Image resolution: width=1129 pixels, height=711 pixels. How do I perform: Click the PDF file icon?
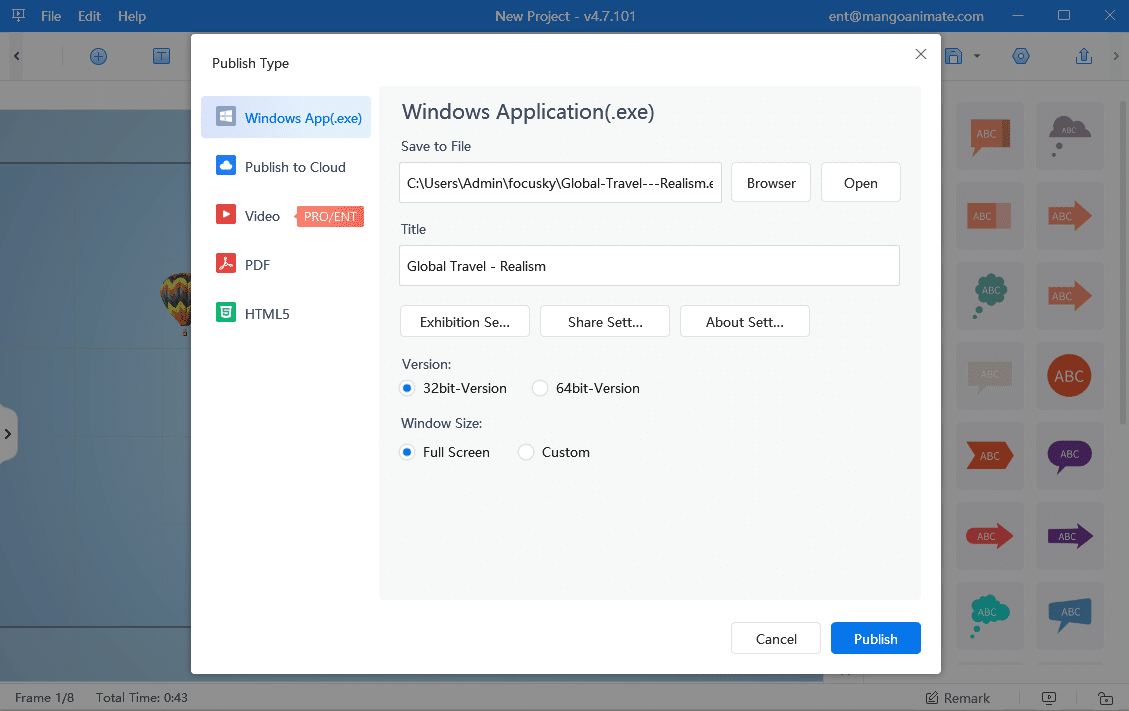click(x=226, y=264)
